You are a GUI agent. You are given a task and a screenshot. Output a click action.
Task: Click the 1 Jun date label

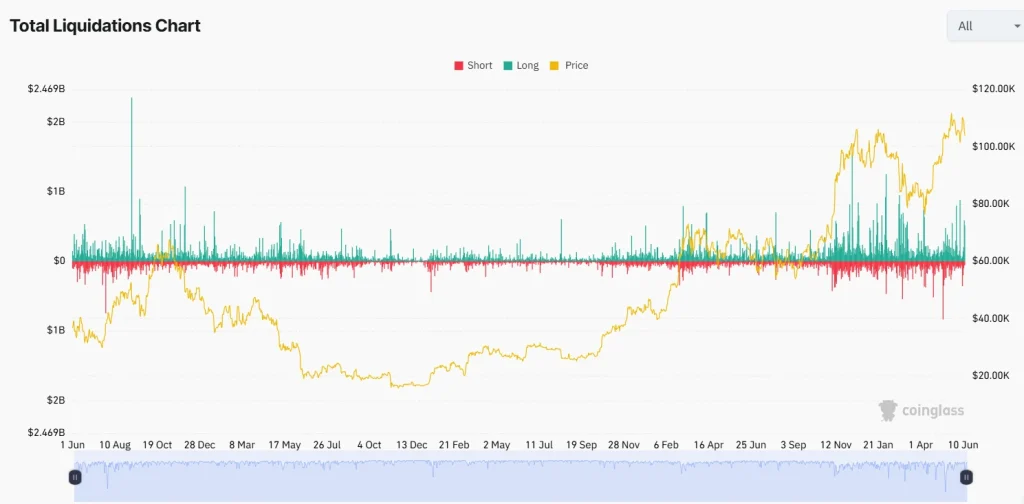tap(72, 445)
